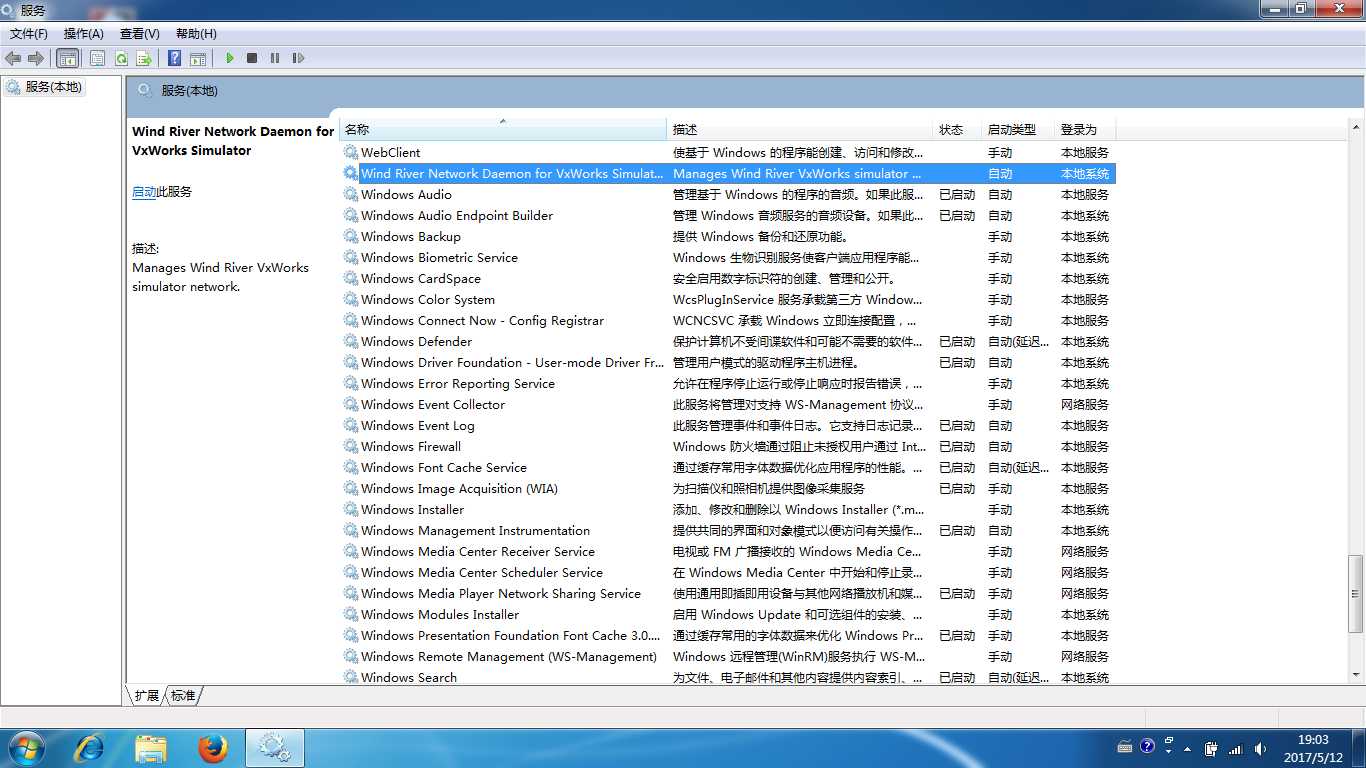Show hidden tray icons arrow
The height and width of the screenshot is (768, 1366).
[x=1188, y=748]
